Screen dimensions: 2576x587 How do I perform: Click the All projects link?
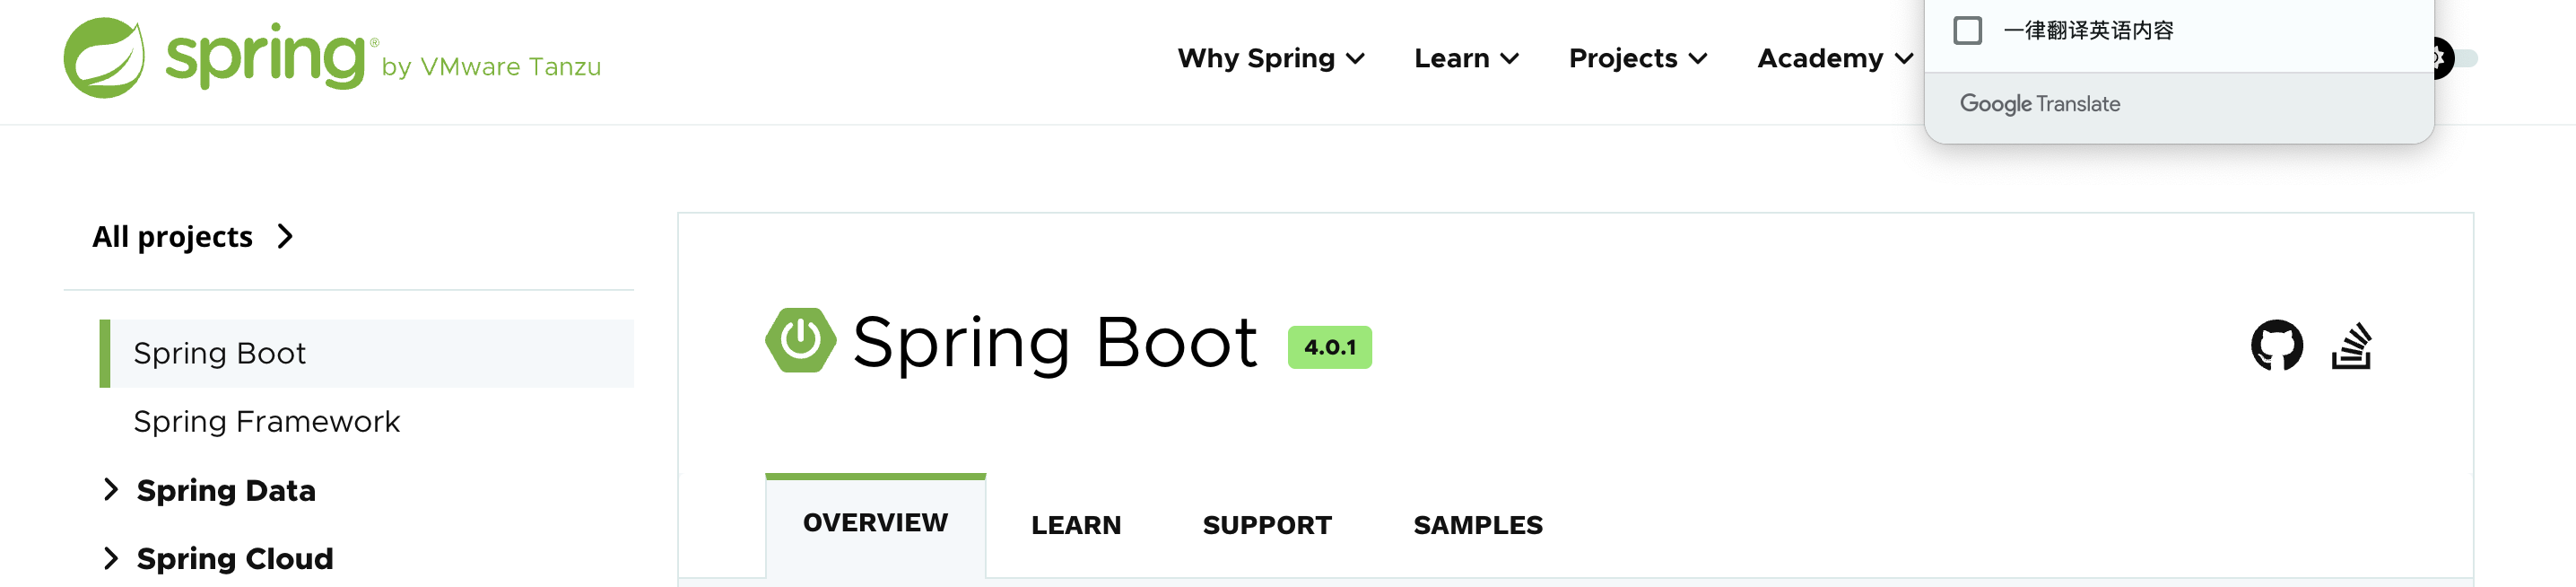point(172,237)
